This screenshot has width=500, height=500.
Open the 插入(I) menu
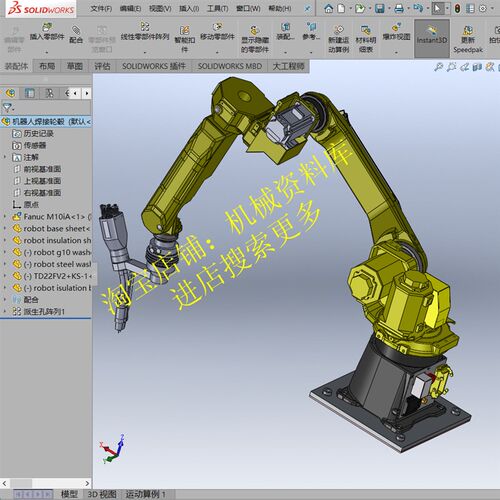189,8
